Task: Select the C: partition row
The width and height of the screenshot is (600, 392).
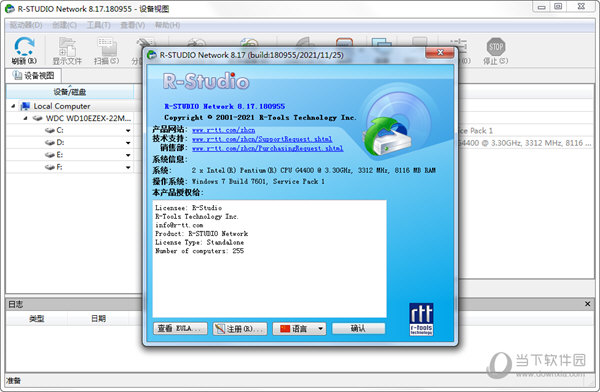Action: pyautogui.click(x=70, y=131)
